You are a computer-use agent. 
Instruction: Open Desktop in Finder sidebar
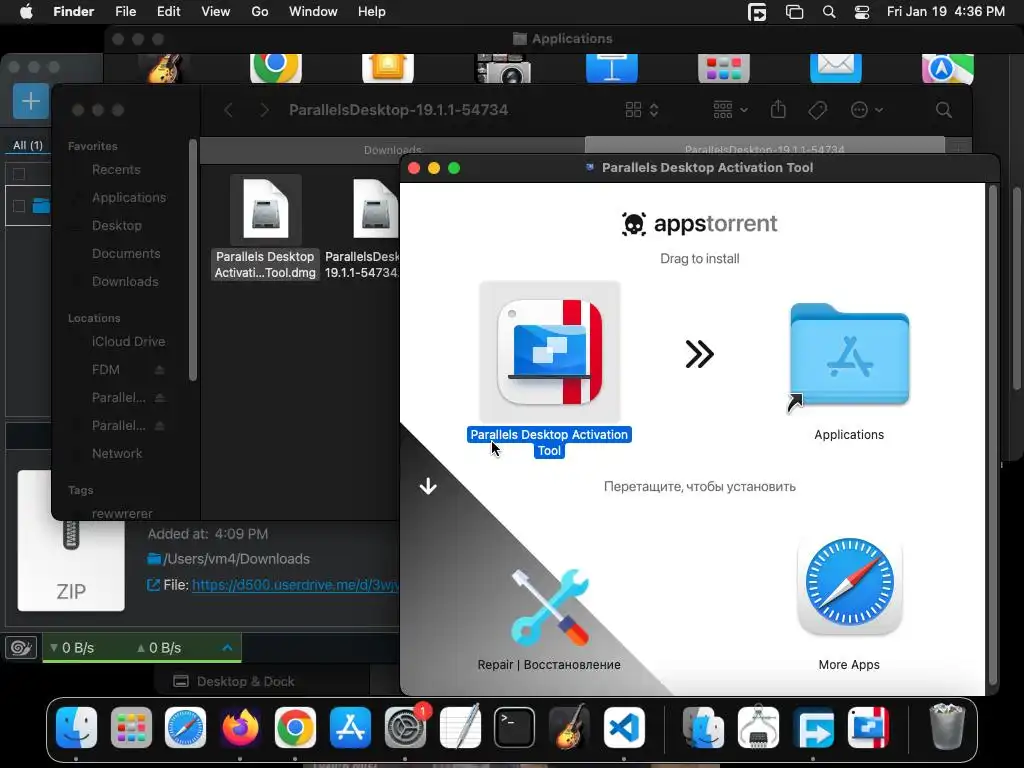(117, 226)
